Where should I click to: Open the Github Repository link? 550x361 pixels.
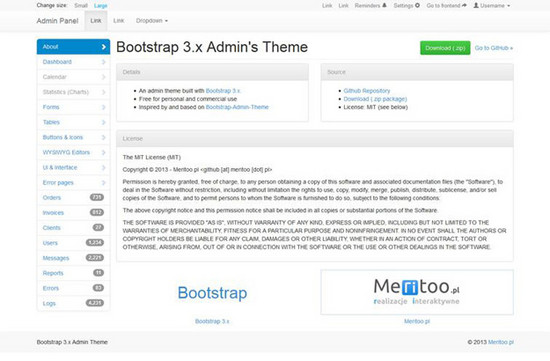click(367, 91)
